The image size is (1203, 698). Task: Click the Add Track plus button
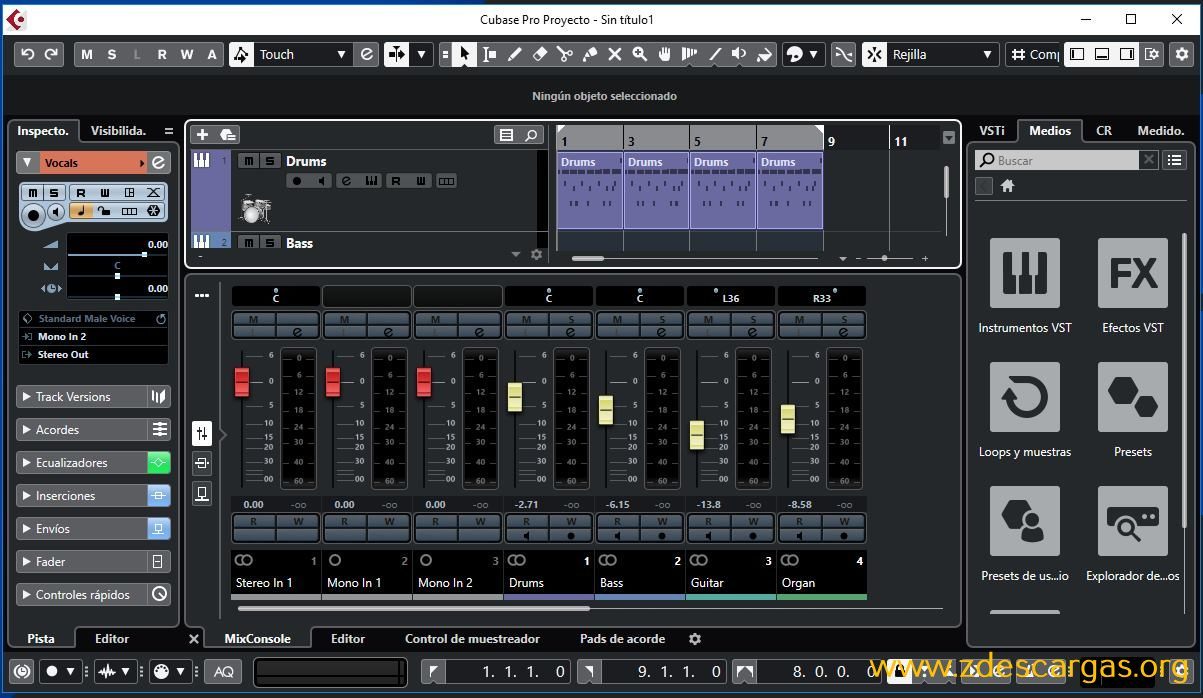(x=202, y=134)
